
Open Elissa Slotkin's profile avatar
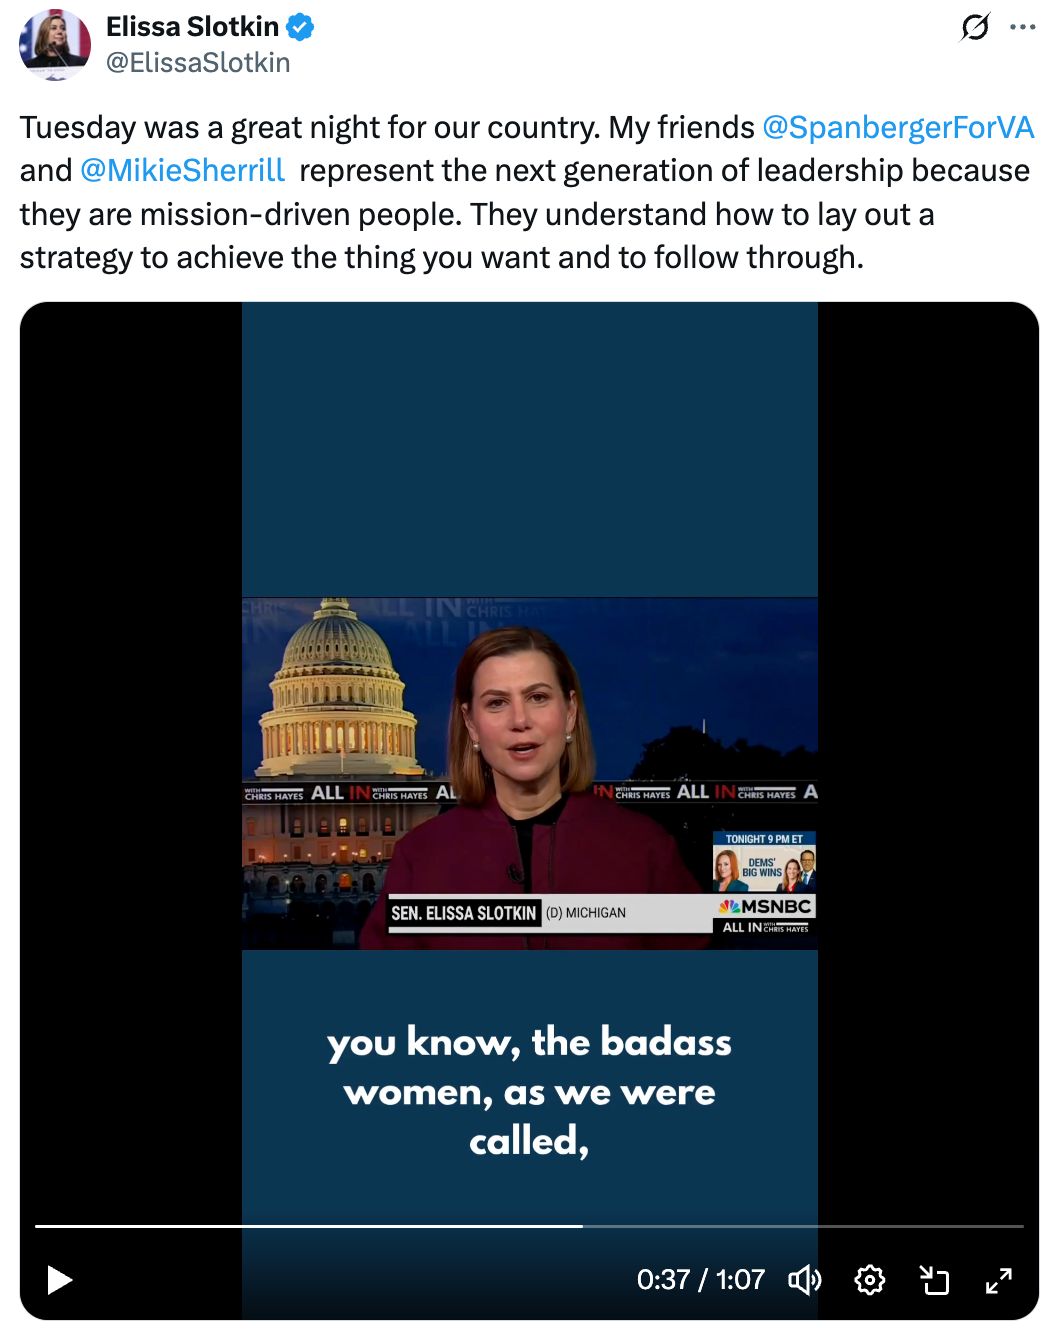point(55,45)
